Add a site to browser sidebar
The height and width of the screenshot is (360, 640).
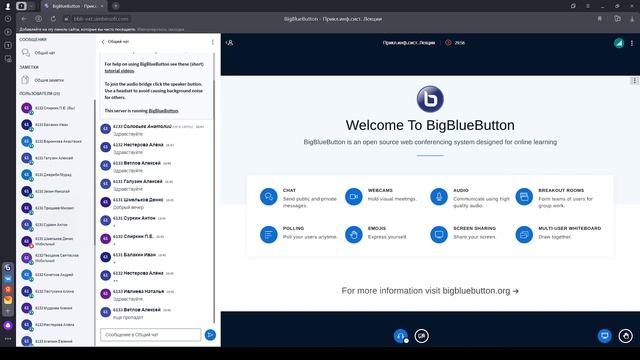coord(8,311)
